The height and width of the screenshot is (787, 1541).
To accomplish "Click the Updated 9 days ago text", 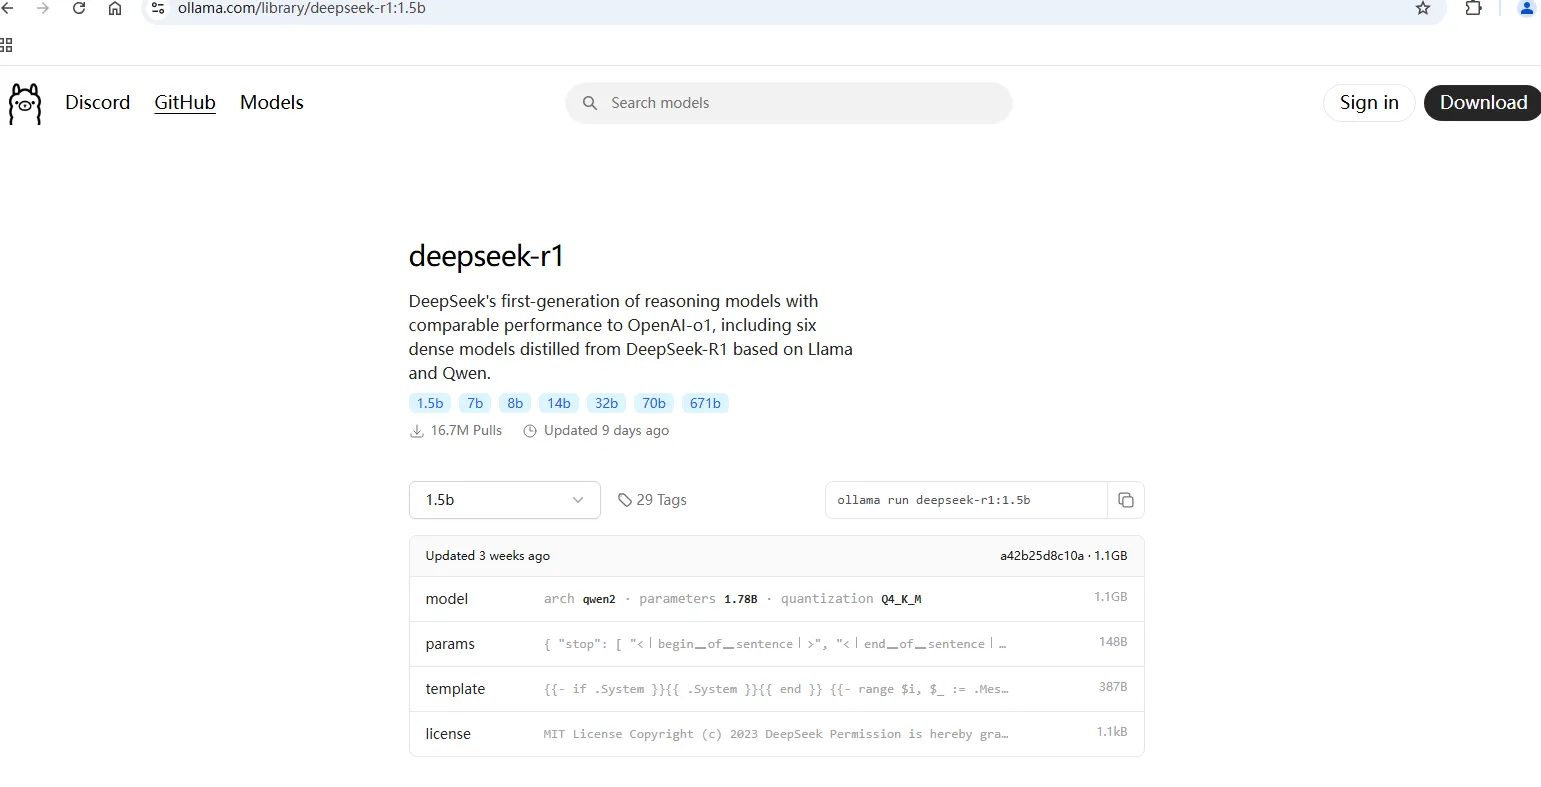I will [606, 431].
